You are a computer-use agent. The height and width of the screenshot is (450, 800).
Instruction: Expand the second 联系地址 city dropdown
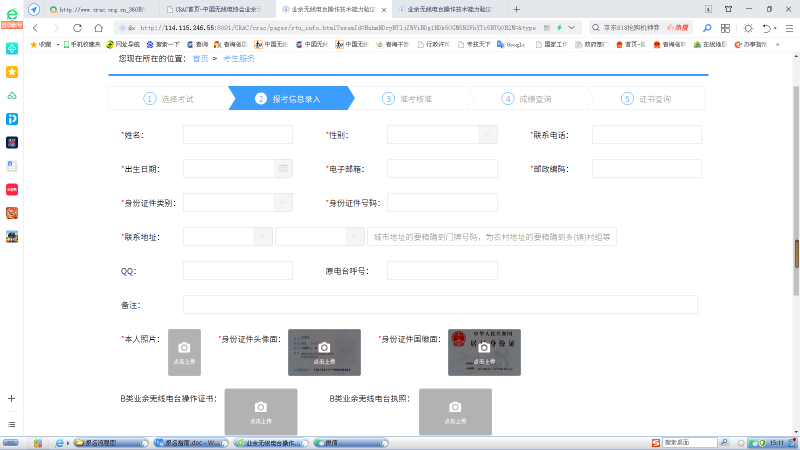coord(356,237)
